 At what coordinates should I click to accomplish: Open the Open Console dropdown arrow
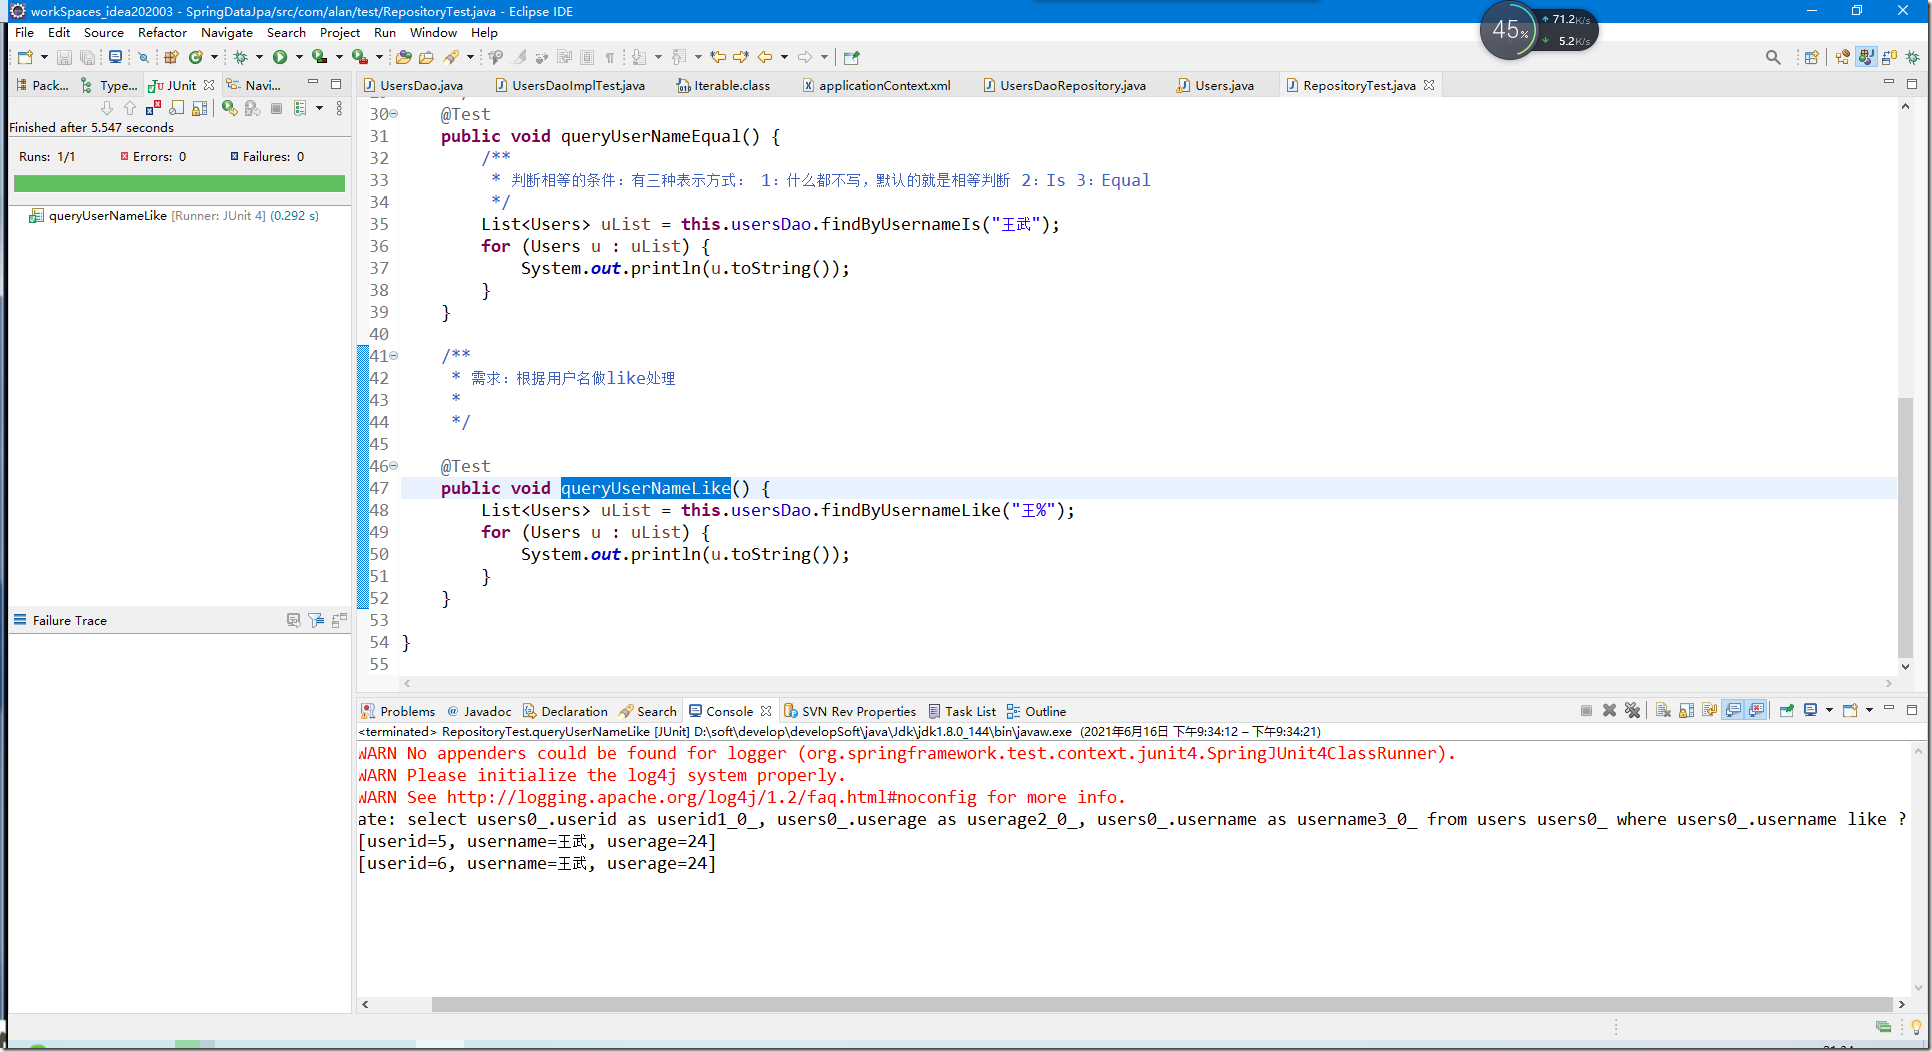click(x=1869, y=710)
